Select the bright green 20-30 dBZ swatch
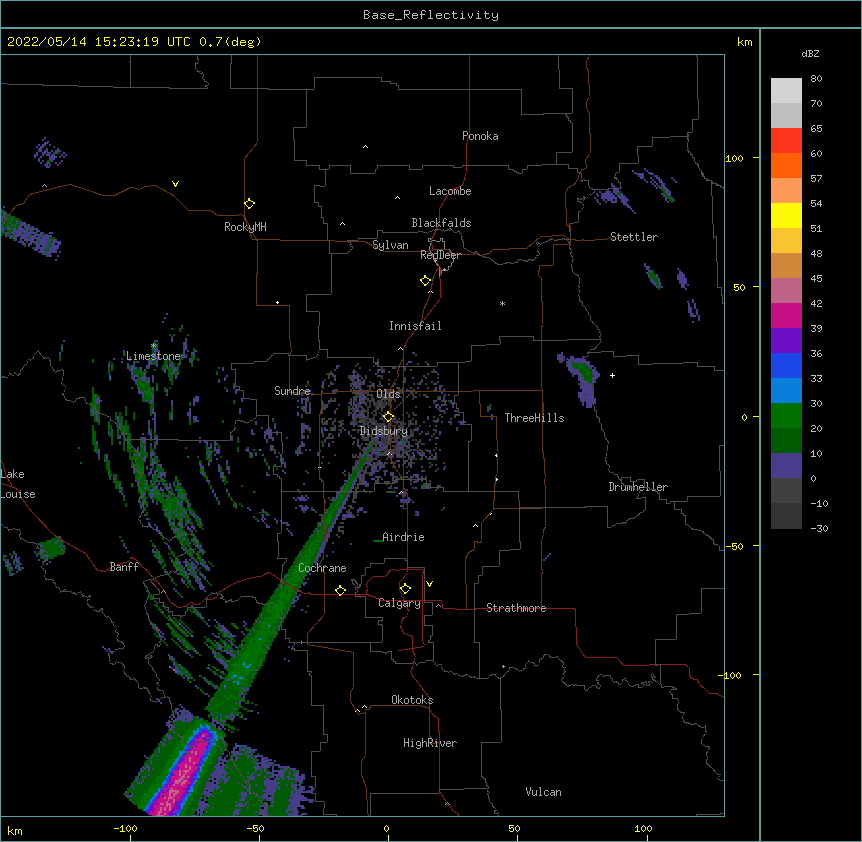The image size is (862, 842). tap(786, 416)
